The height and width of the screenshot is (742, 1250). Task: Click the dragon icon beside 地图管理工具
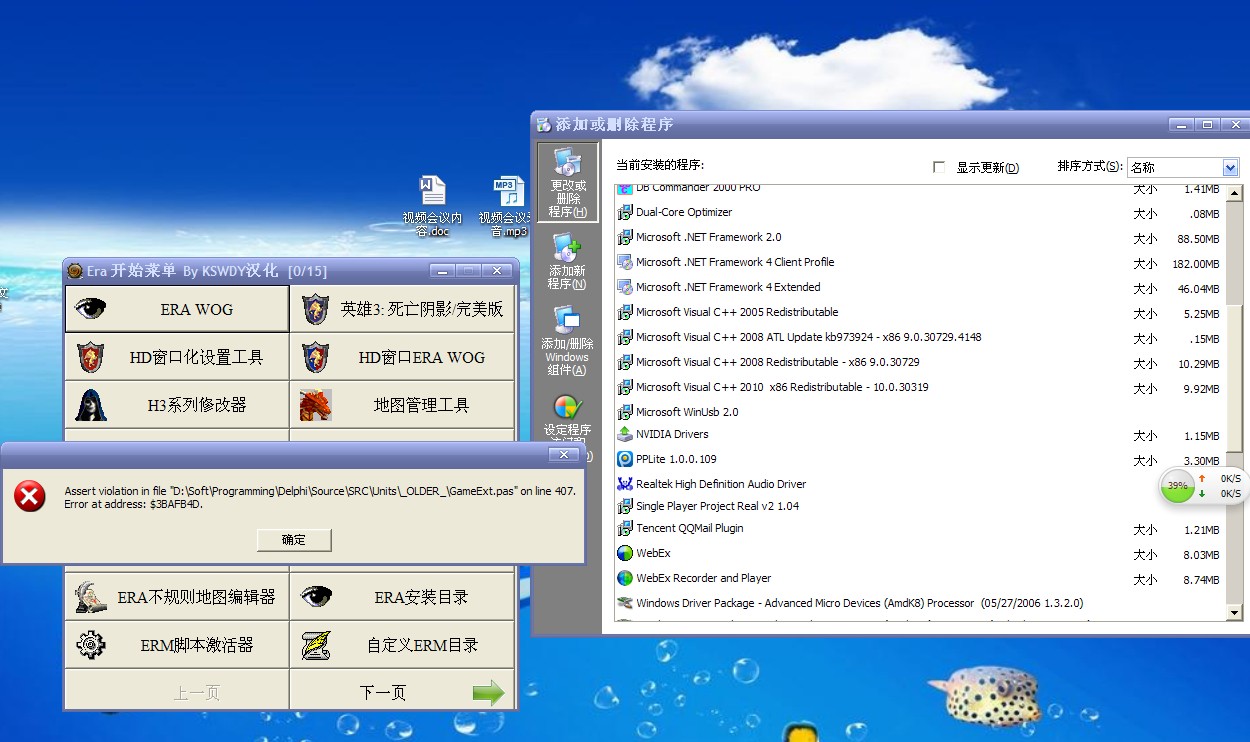[x=315, y=405]
